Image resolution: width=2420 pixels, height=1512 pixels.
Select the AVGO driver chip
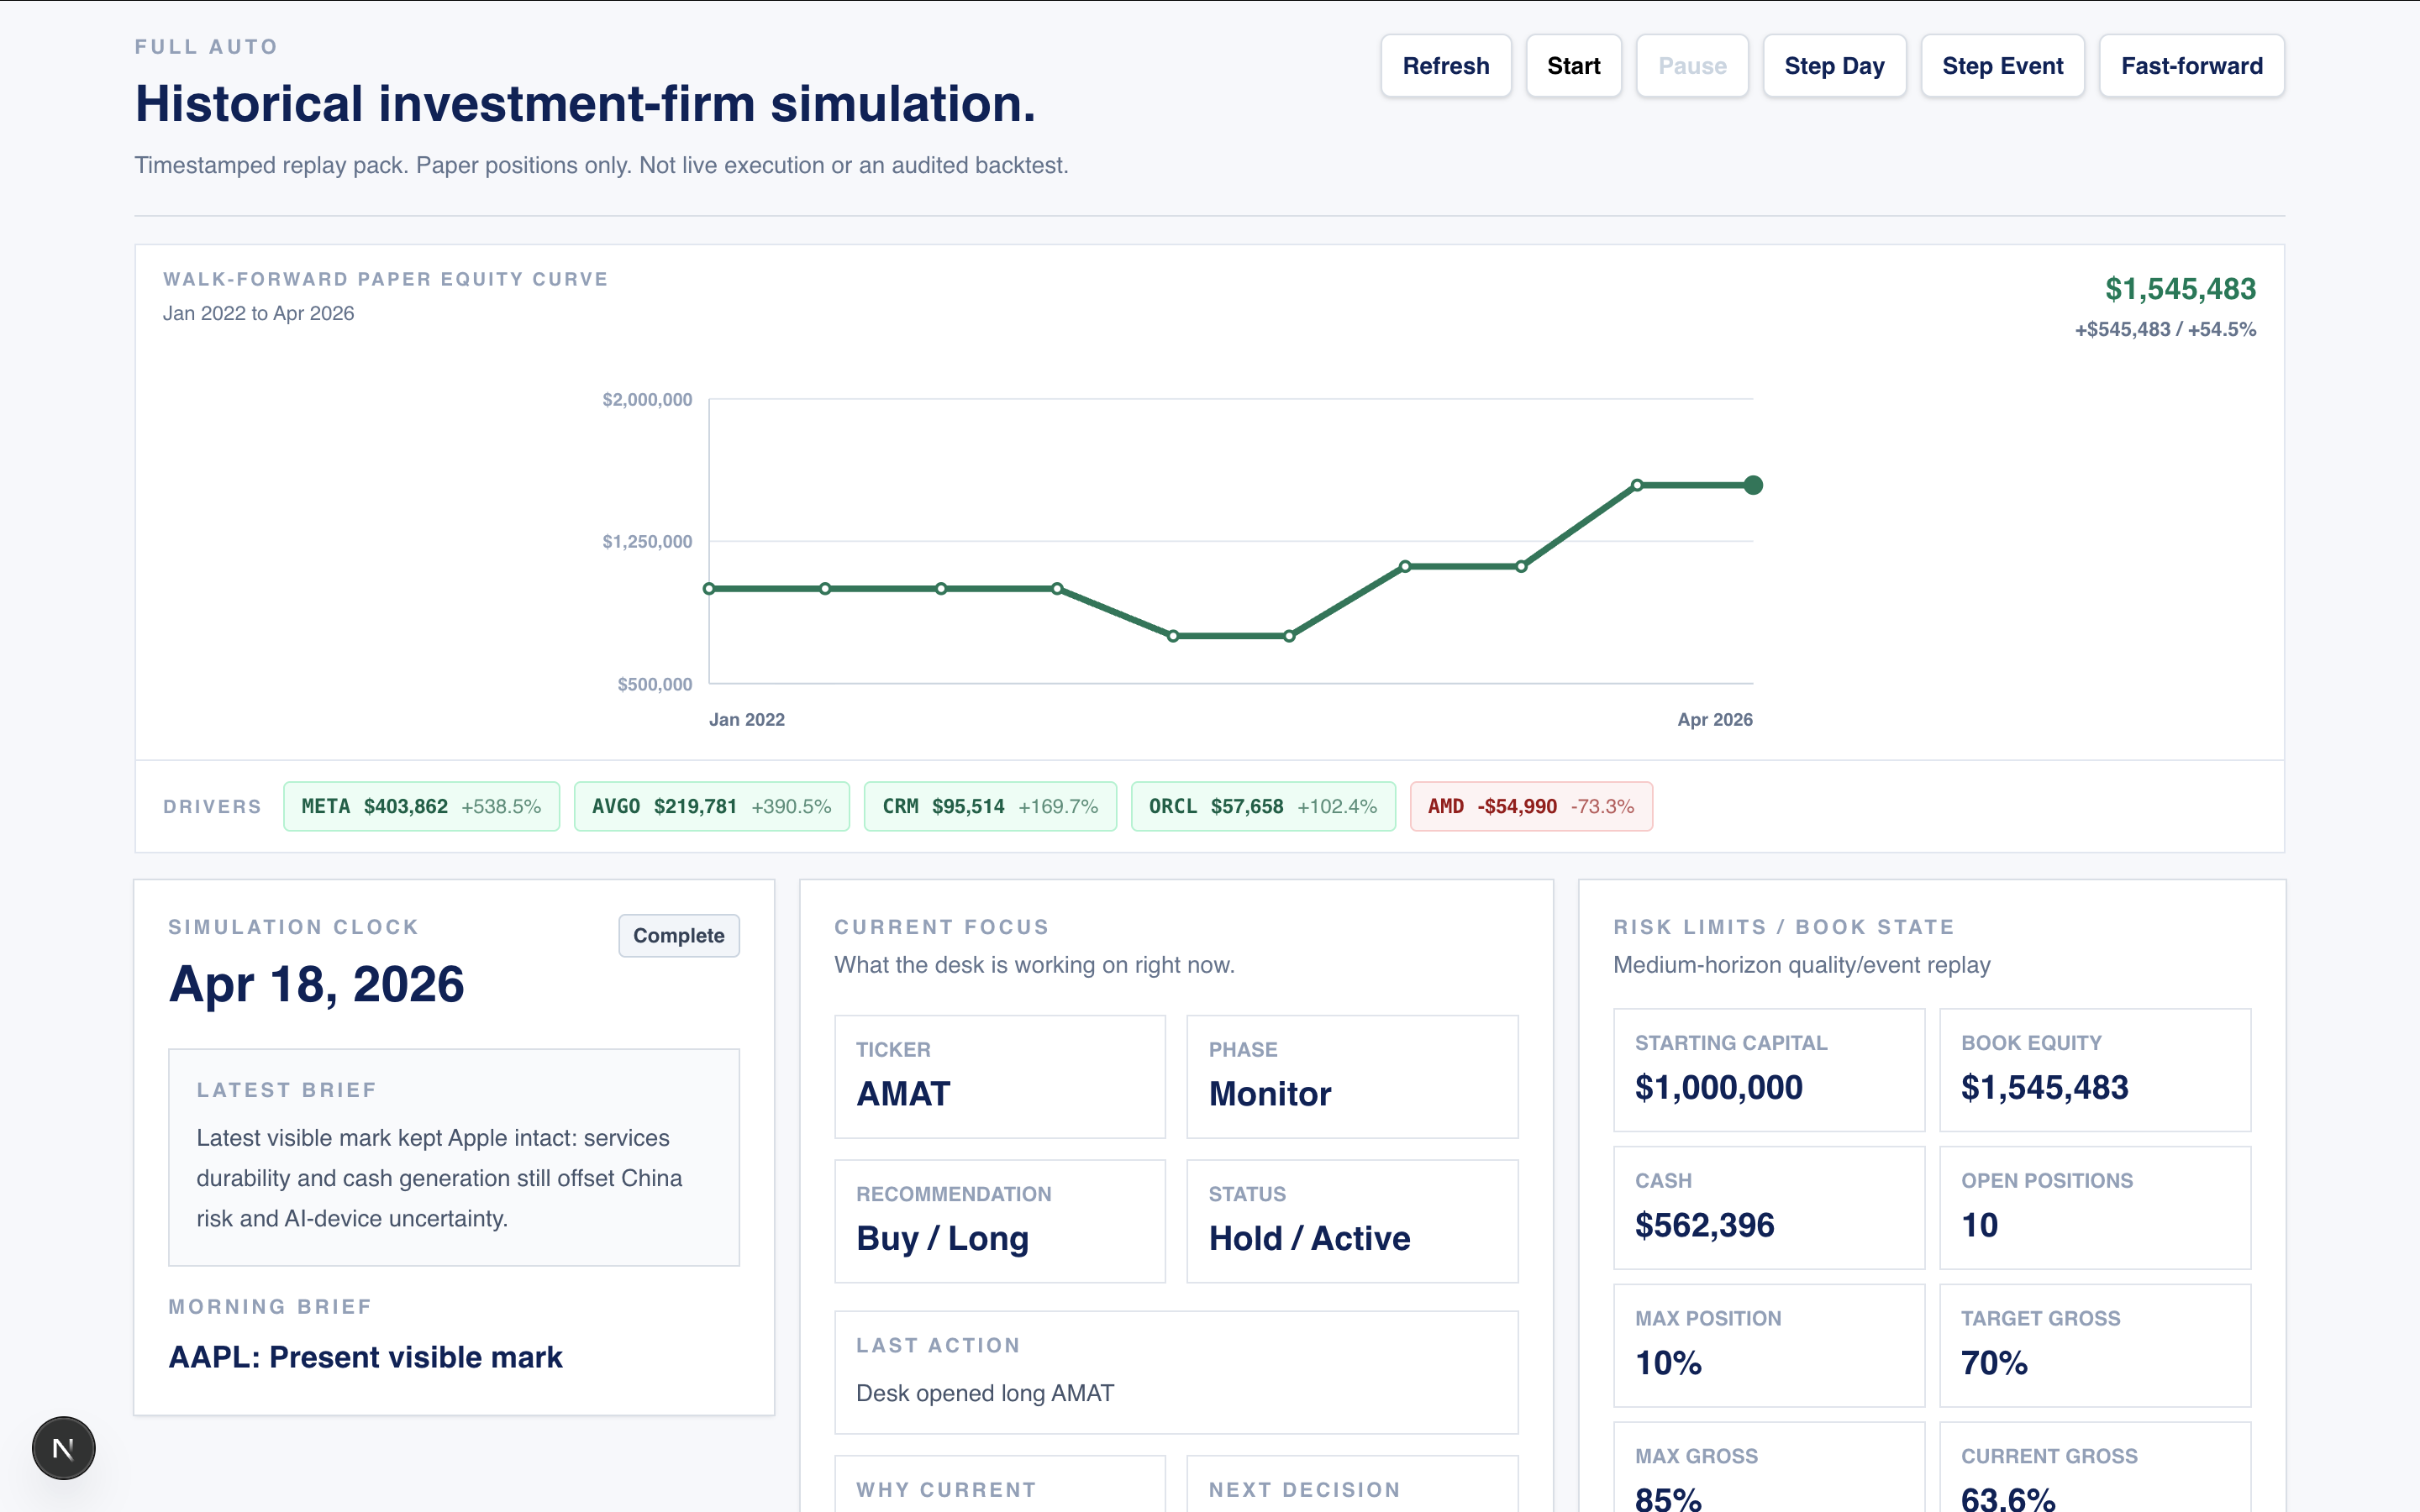pyautogui.click(x=711, y=806)
